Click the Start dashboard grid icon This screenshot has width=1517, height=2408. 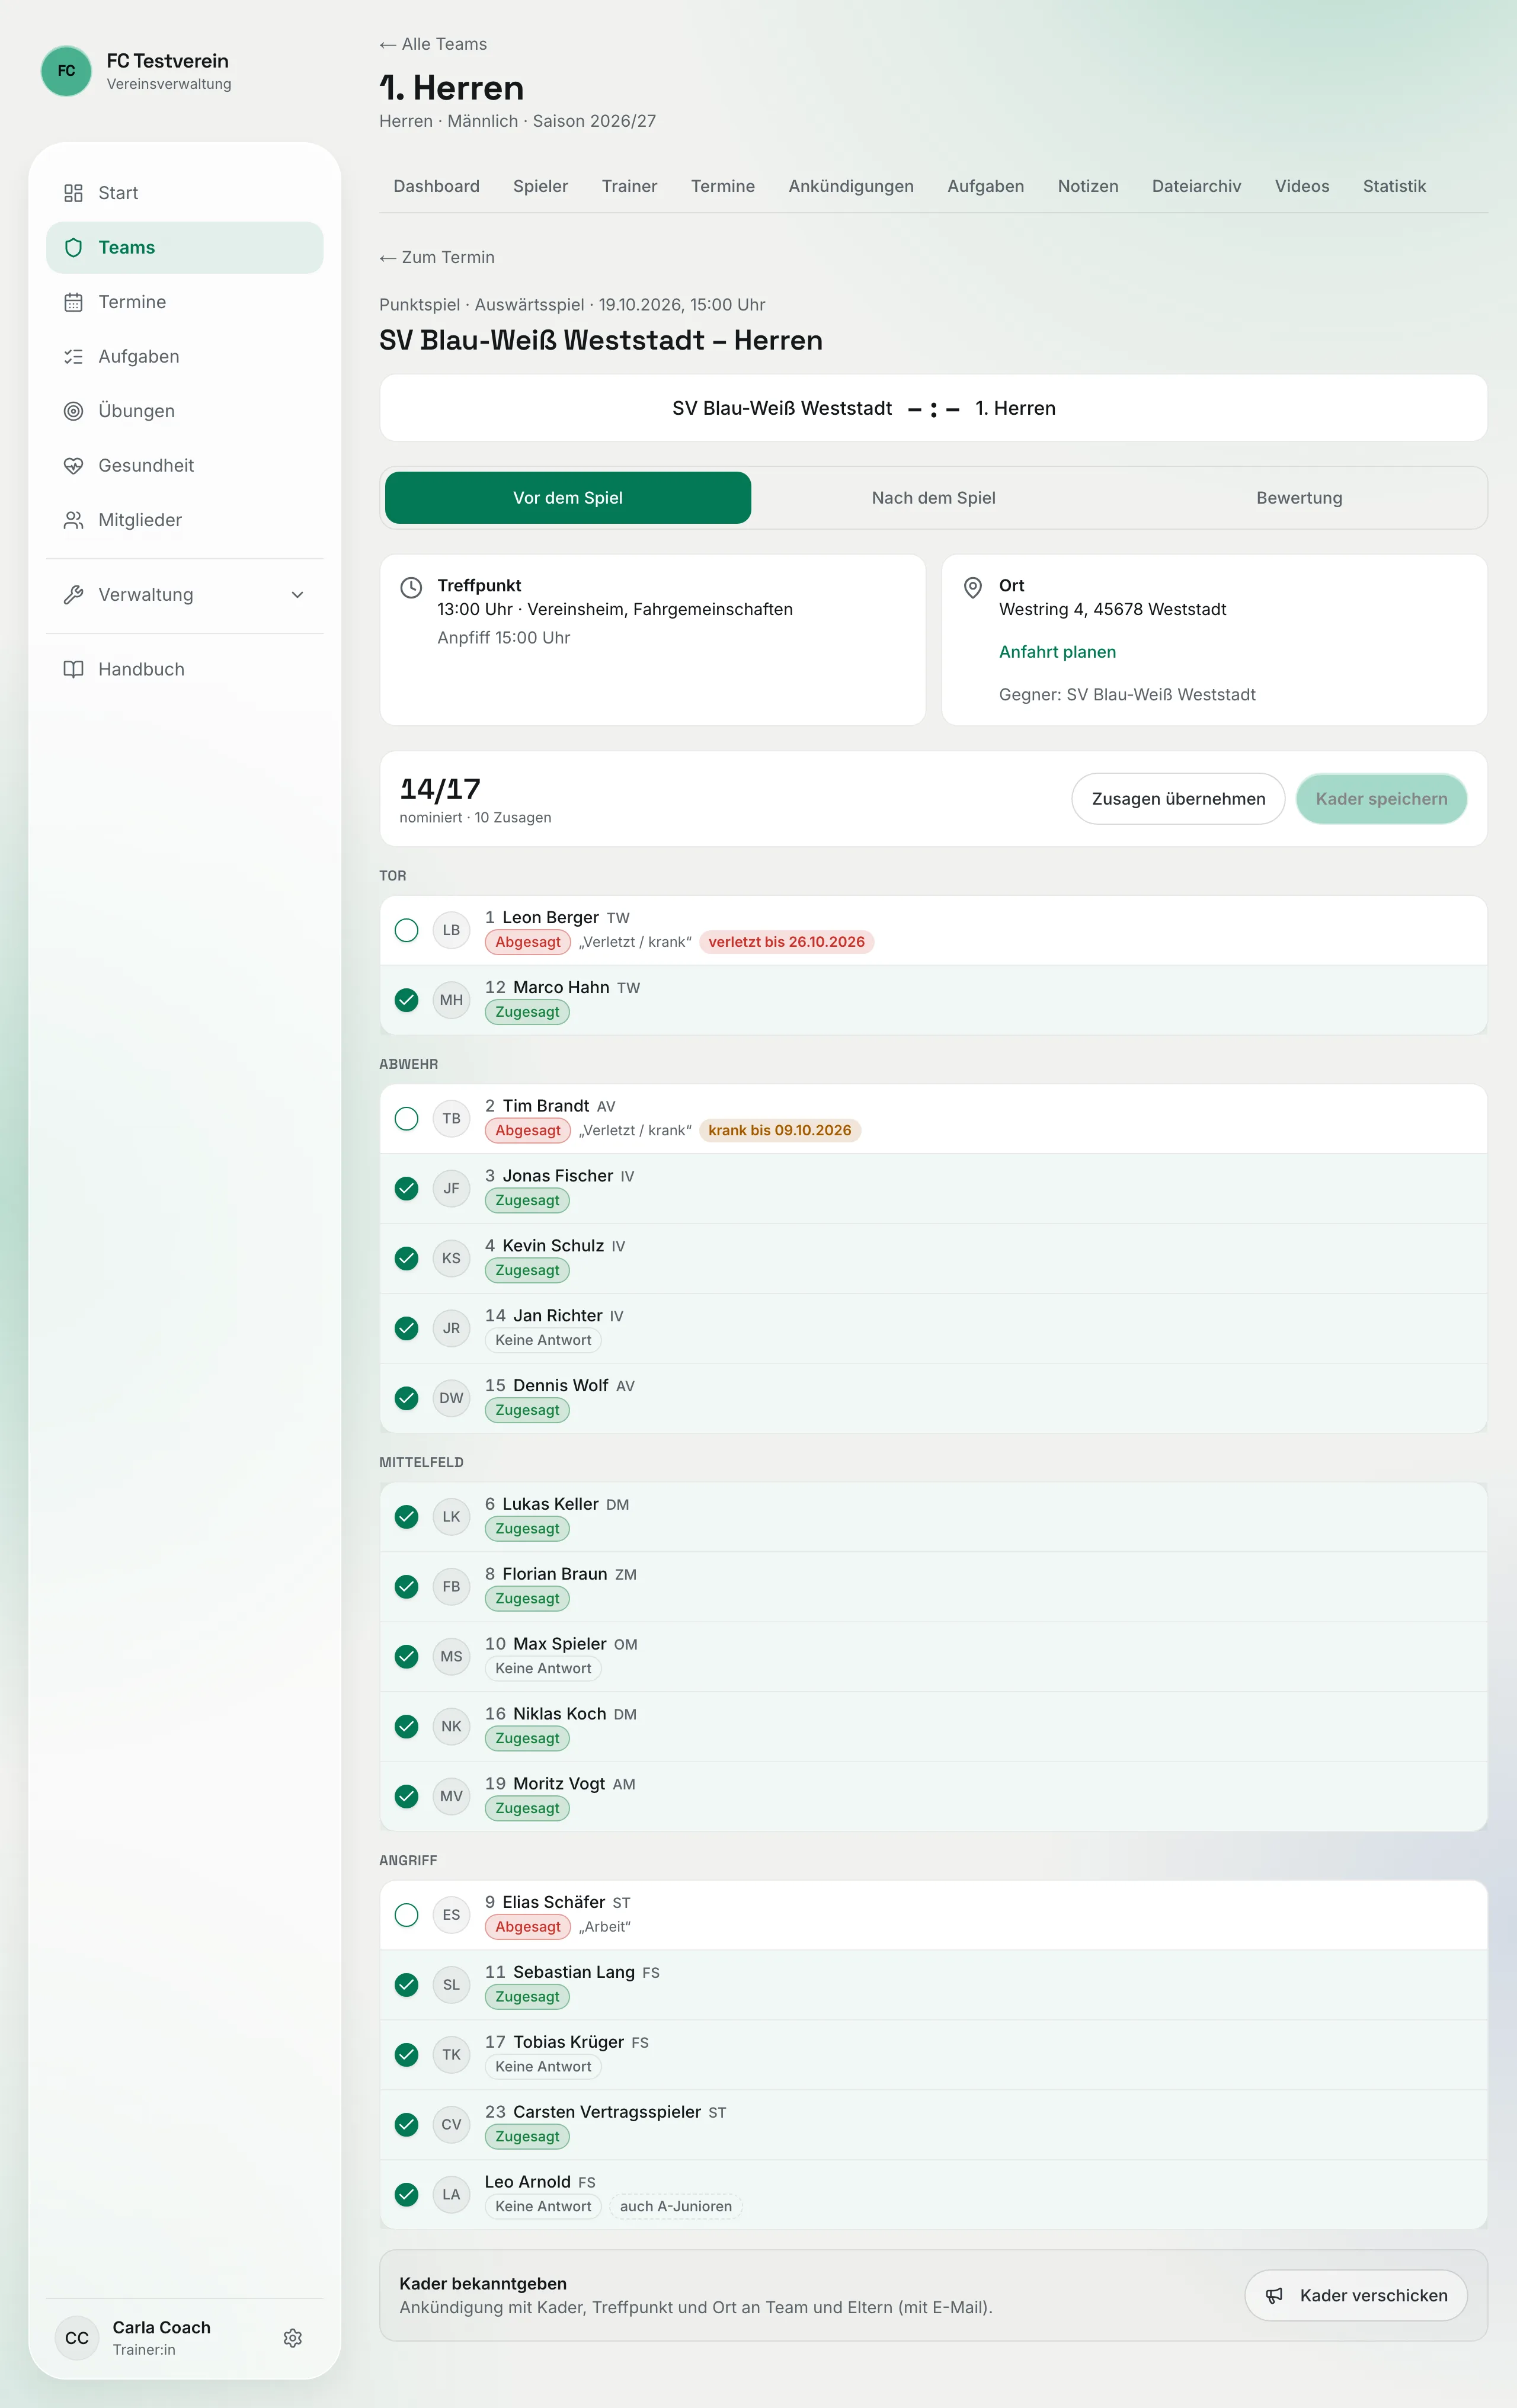click(73, 193)
